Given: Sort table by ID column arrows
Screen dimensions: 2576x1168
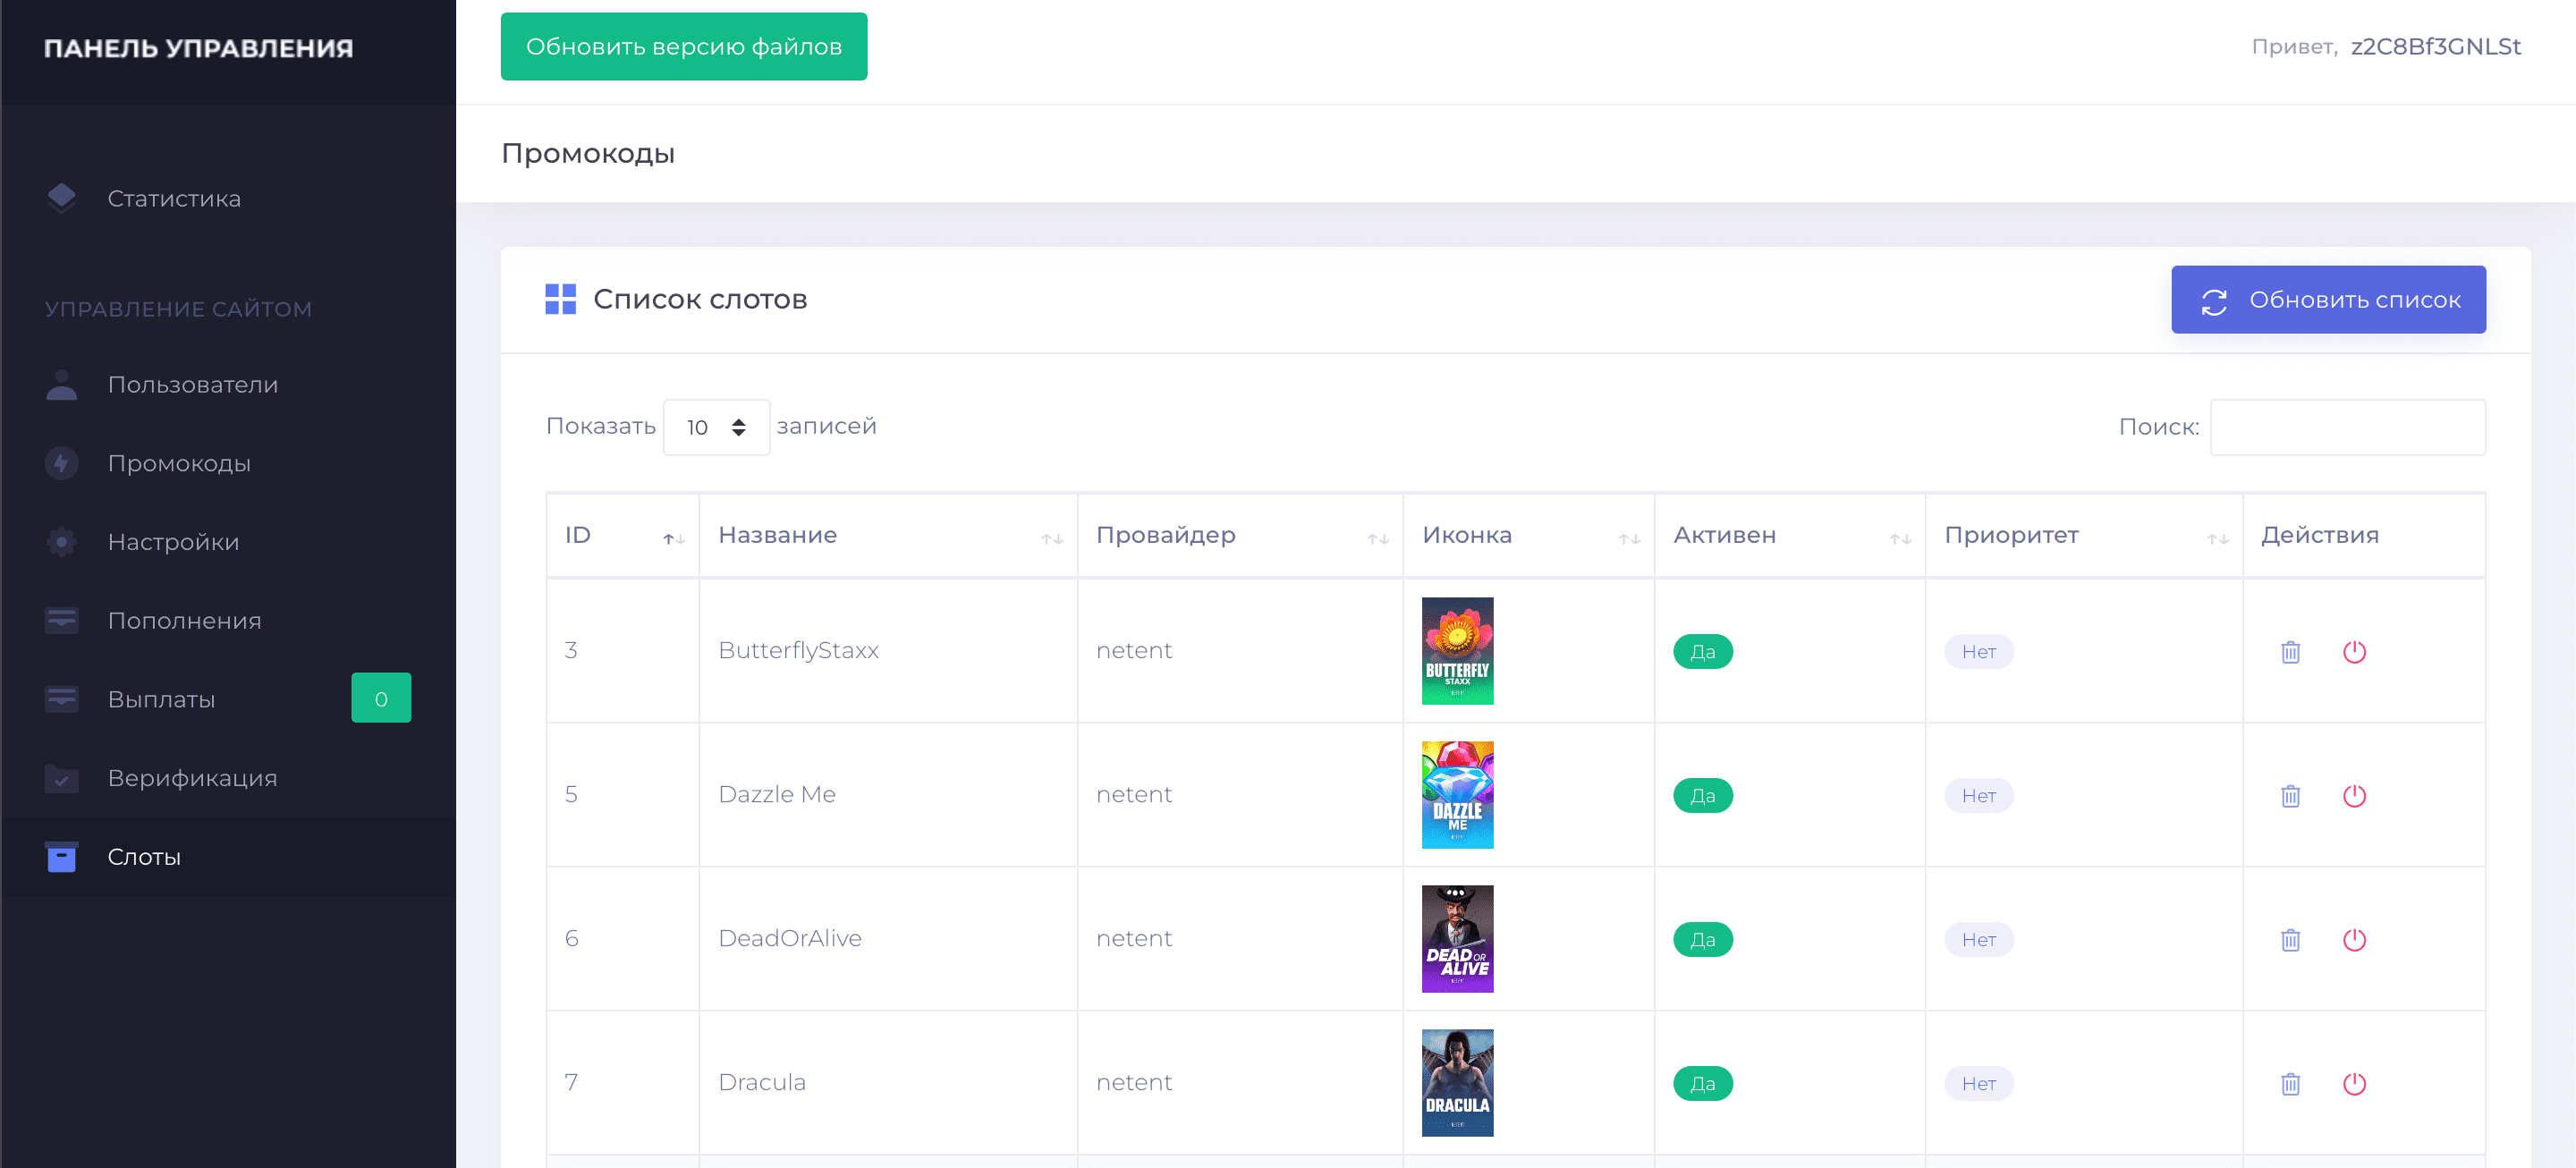Looking at the screenshot, I should coord(673,538).
